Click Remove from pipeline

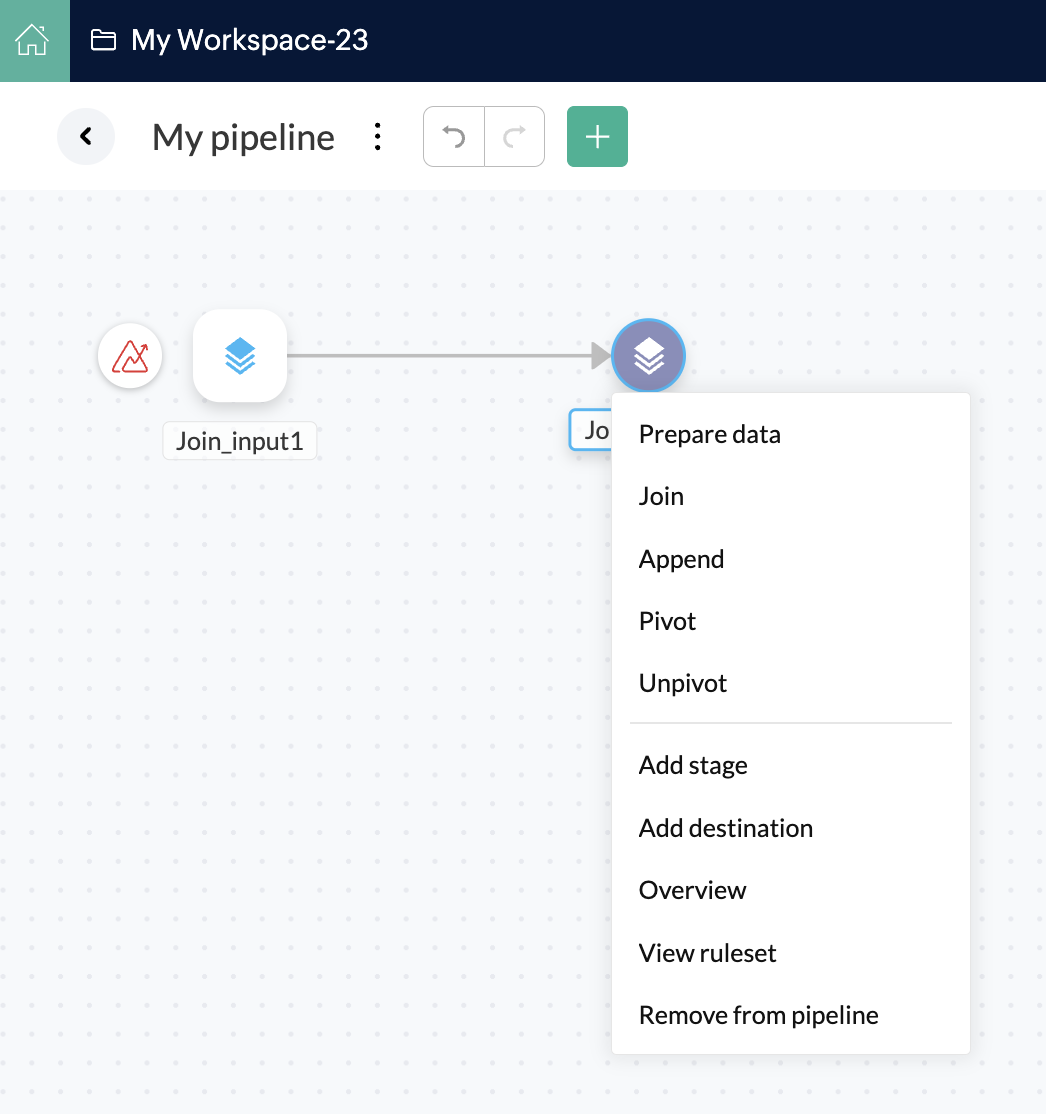(x=758, y=1015)
